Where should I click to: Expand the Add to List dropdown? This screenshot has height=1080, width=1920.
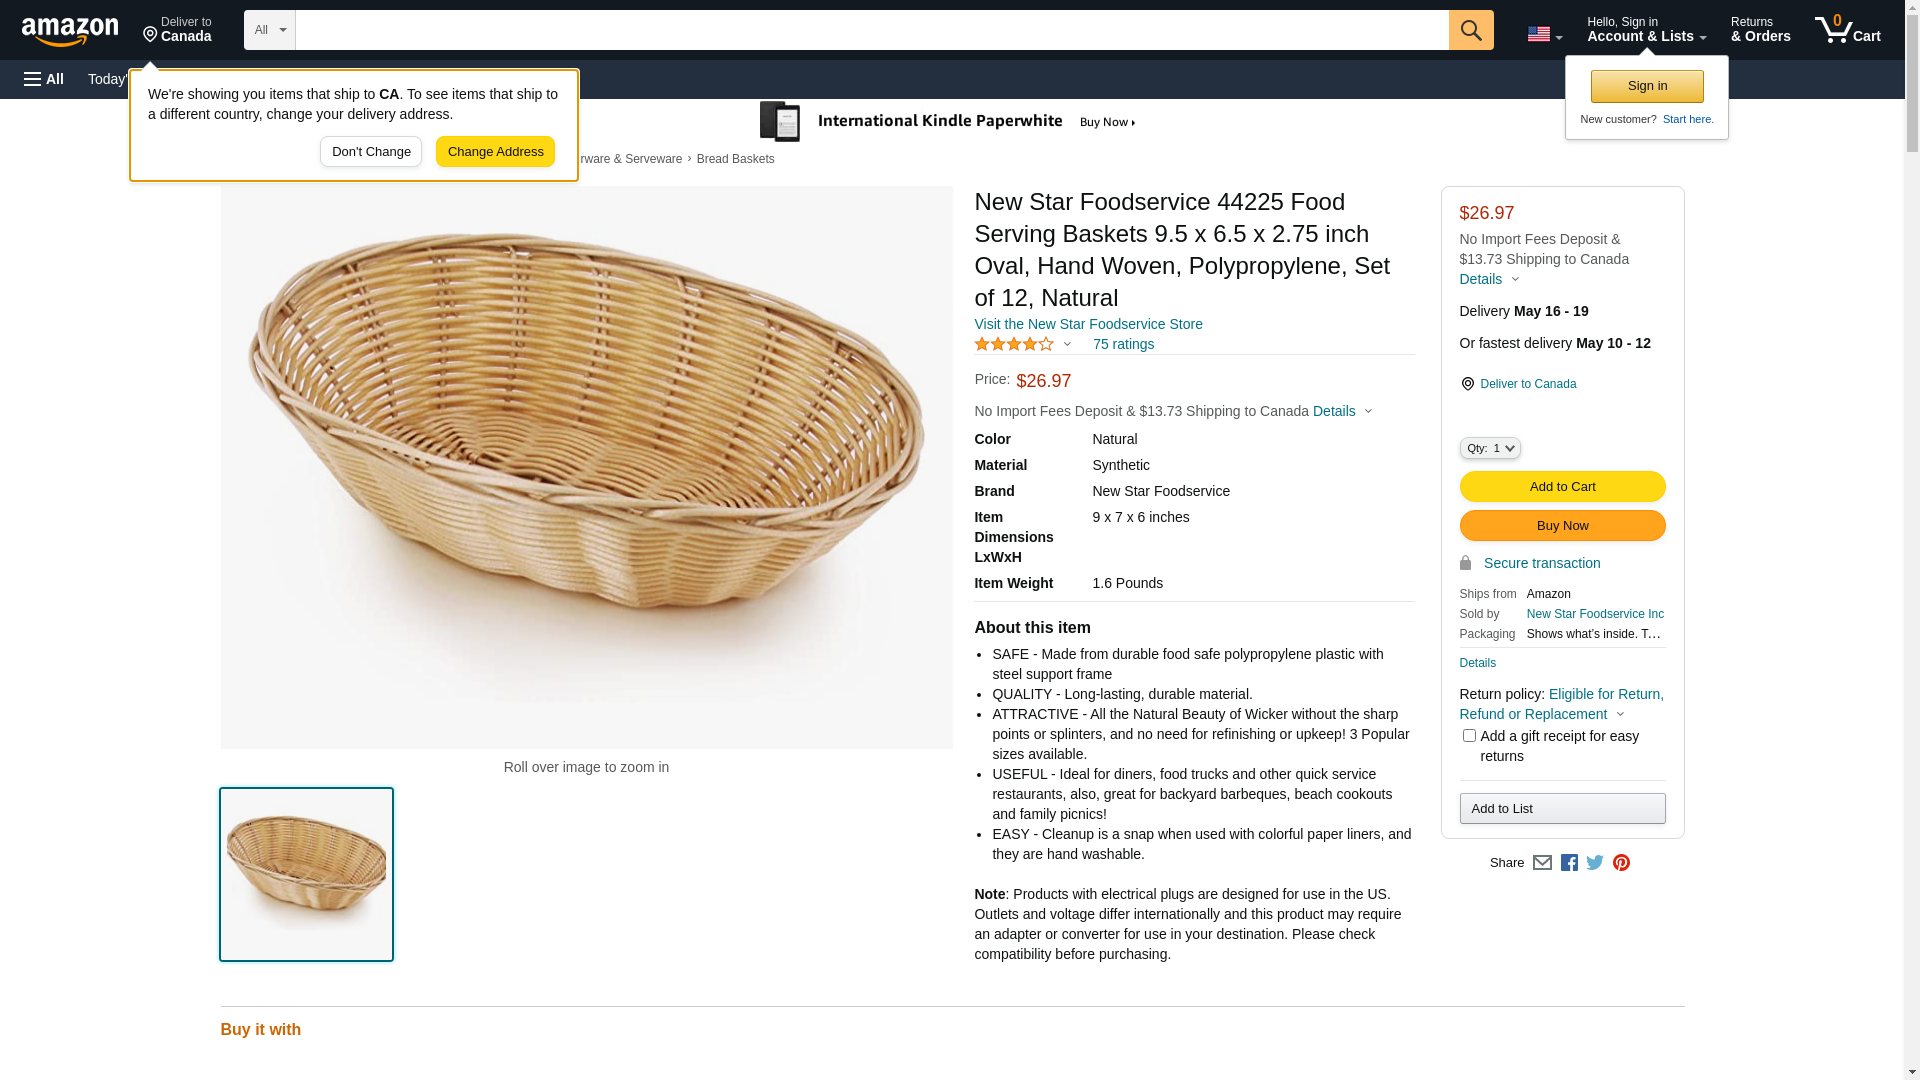pyautogui.click(x=1562, y=809)
